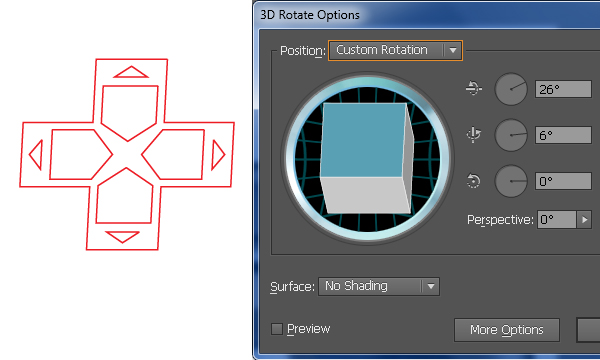Click the Y axis rotation icon

474,135
